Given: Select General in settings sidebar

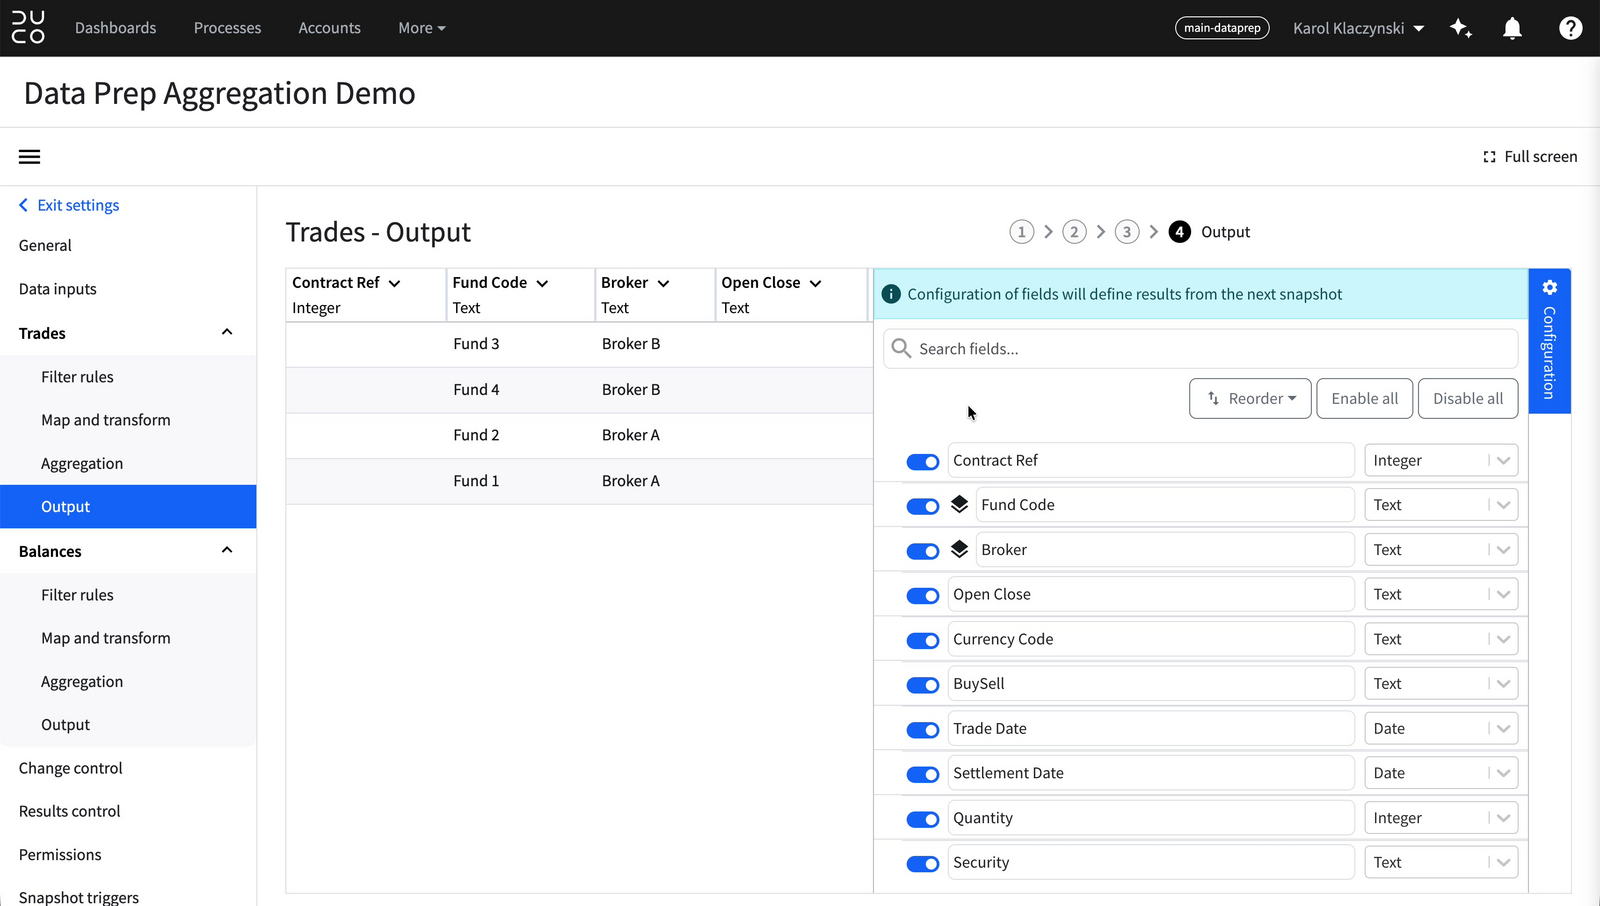Looking at the screenshot, I should pos(45,245).
